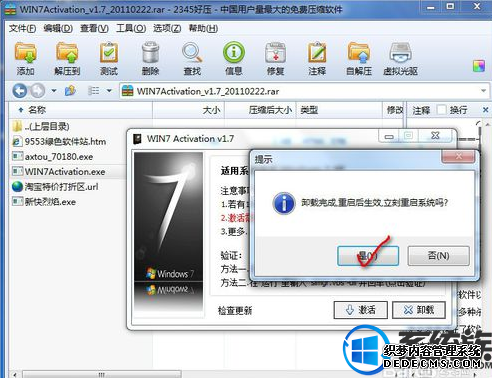Open view mode dropdown arrow

pyautogui.click(x=109, y=91)
